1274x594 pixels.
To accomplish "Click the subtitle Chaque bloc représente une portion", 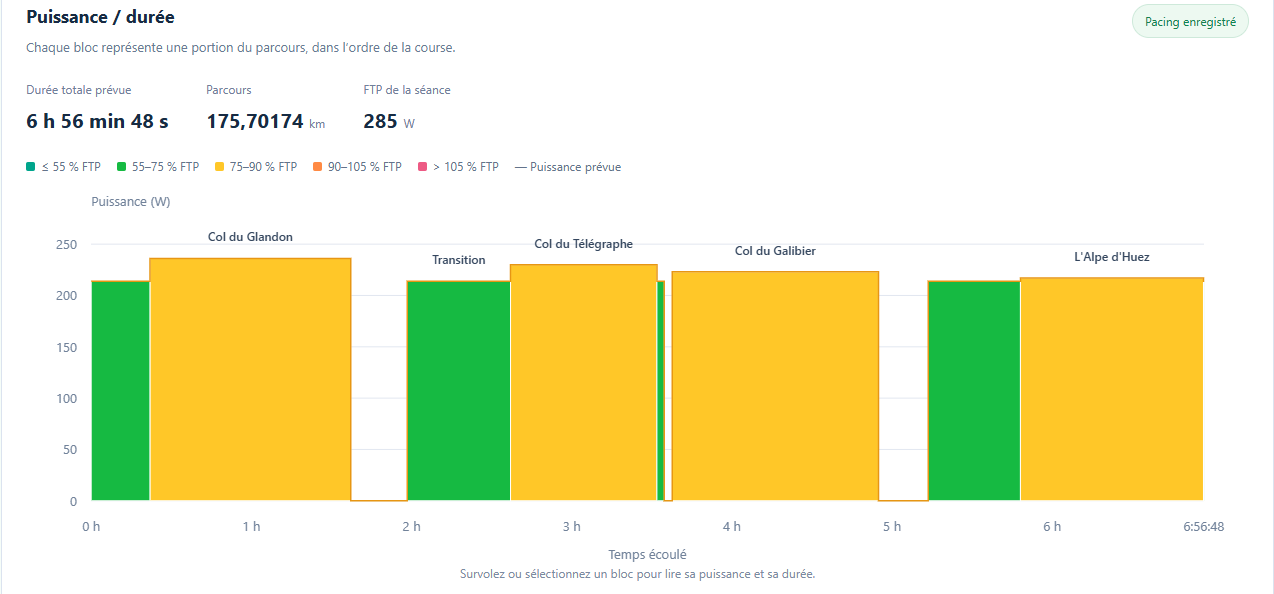I will (241, 47).
